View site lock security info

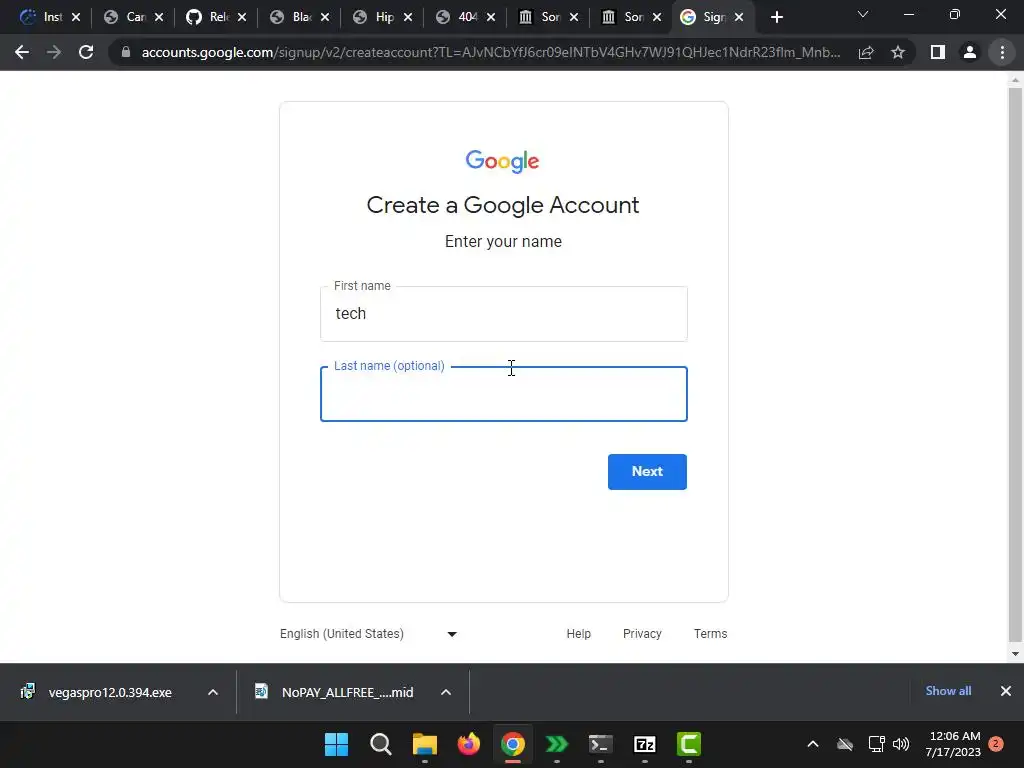(x=126, y=52)
